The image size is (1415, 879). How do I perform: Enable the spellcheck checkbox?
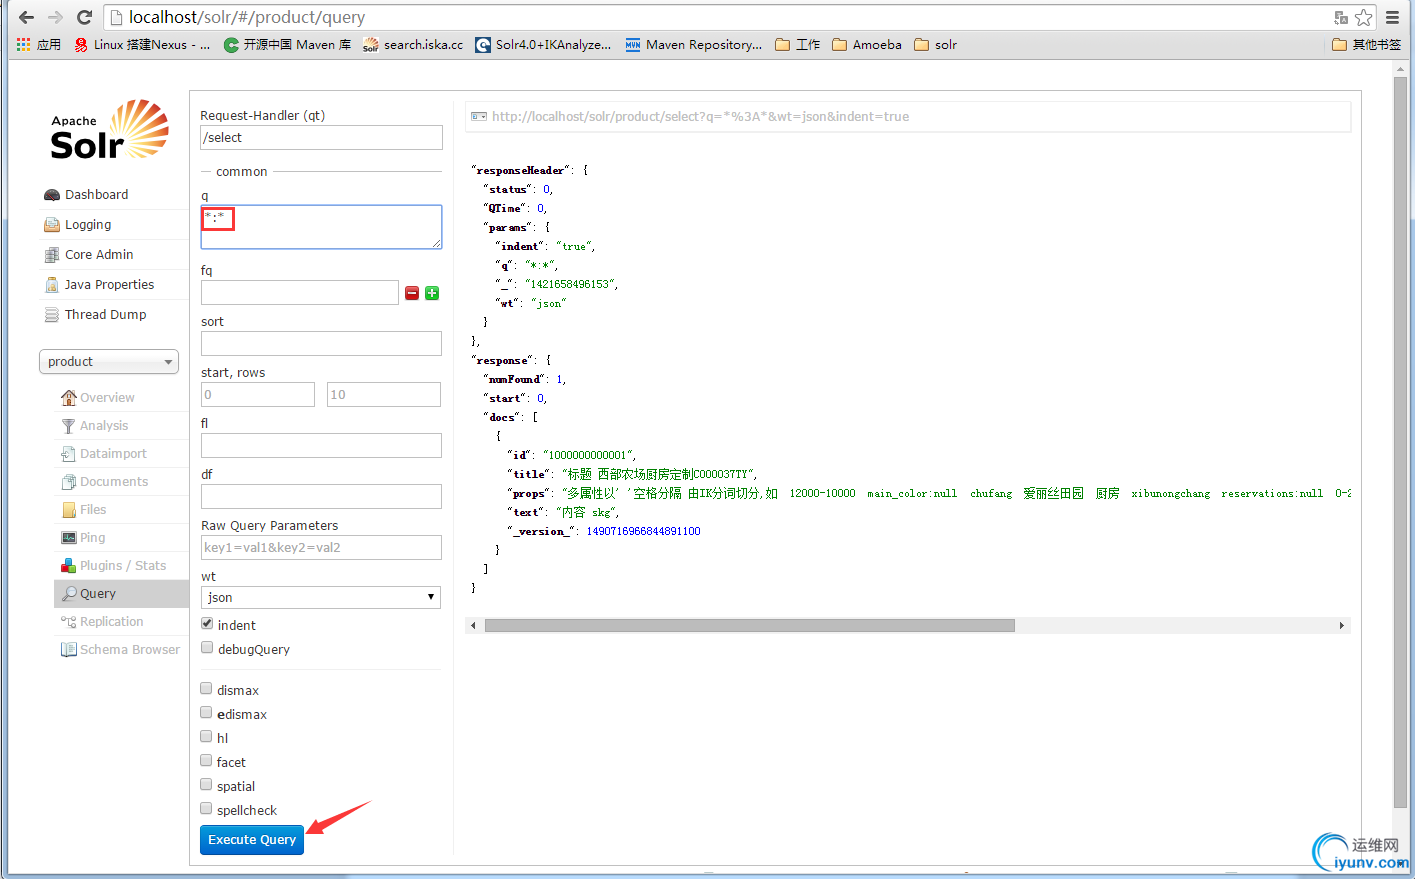(206, 809)
